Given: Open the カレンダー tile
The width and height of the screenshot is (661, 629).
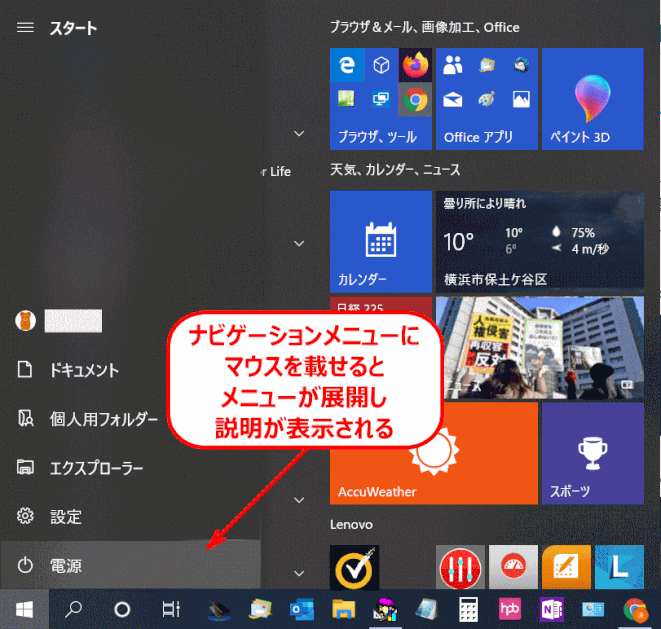Looking at the screenshot, I should (x=381, y=242).
